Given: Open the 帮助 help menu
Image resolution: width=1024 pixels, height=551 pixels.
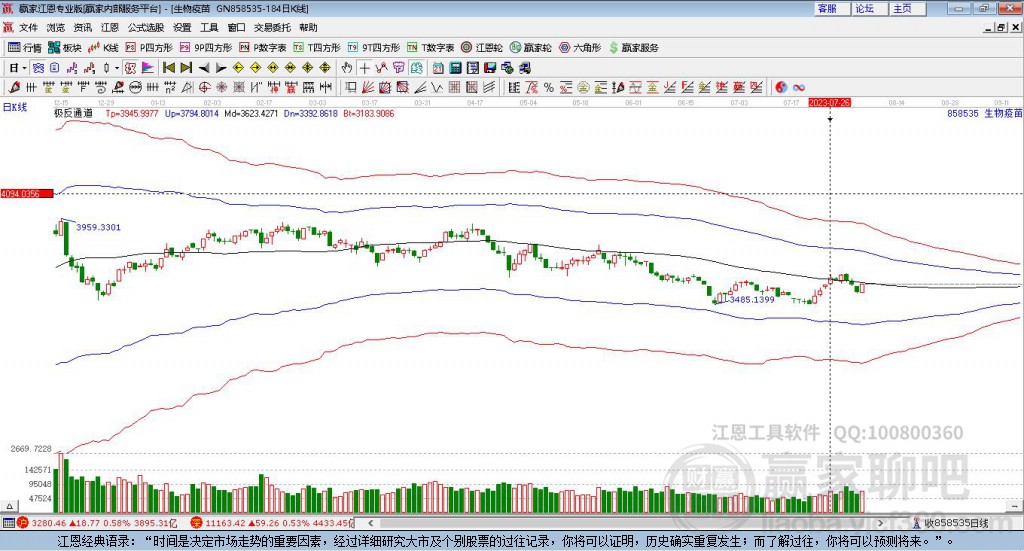Looking at the screenshot, I should tap(308, 27).
